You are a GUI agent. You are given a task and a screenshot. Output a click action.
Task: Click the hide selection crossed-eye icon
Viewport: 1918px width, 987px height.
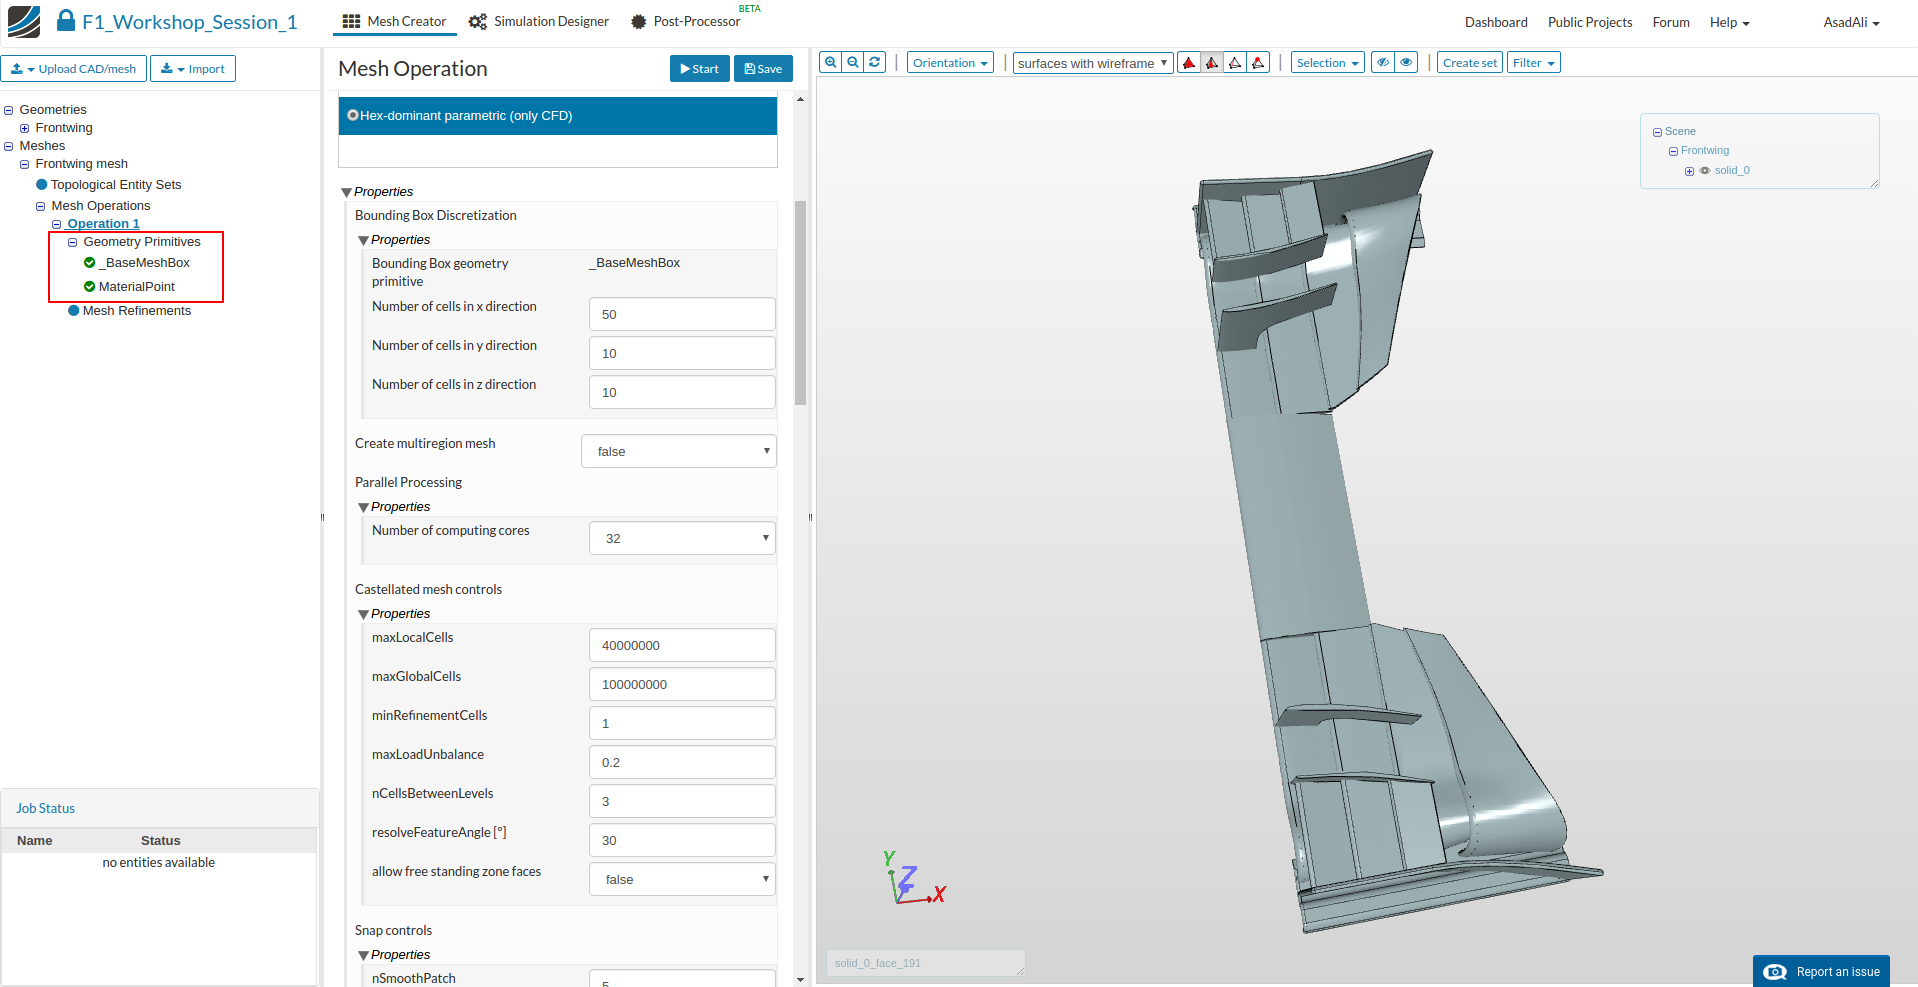(x=1383, y=63)
